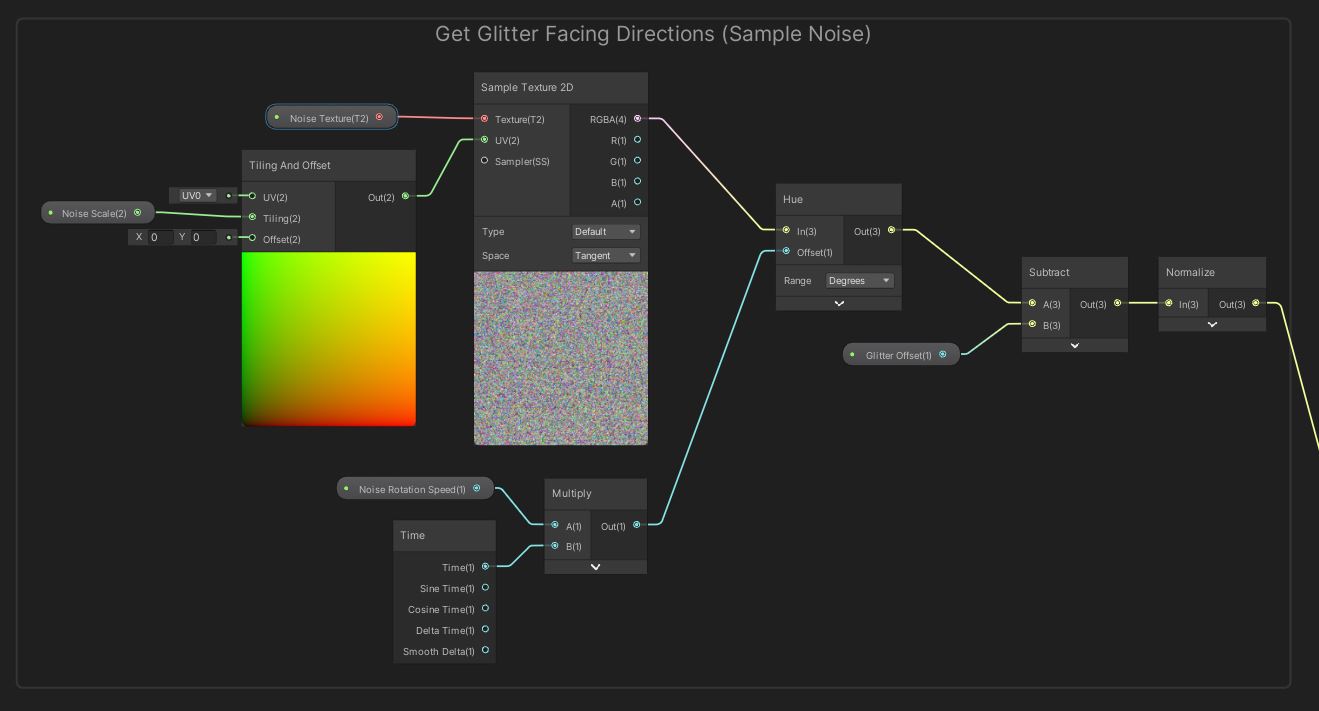
Task: Click the Sampler(SS) port on Sample Texture 2D
Action: [x=484, y=161]
